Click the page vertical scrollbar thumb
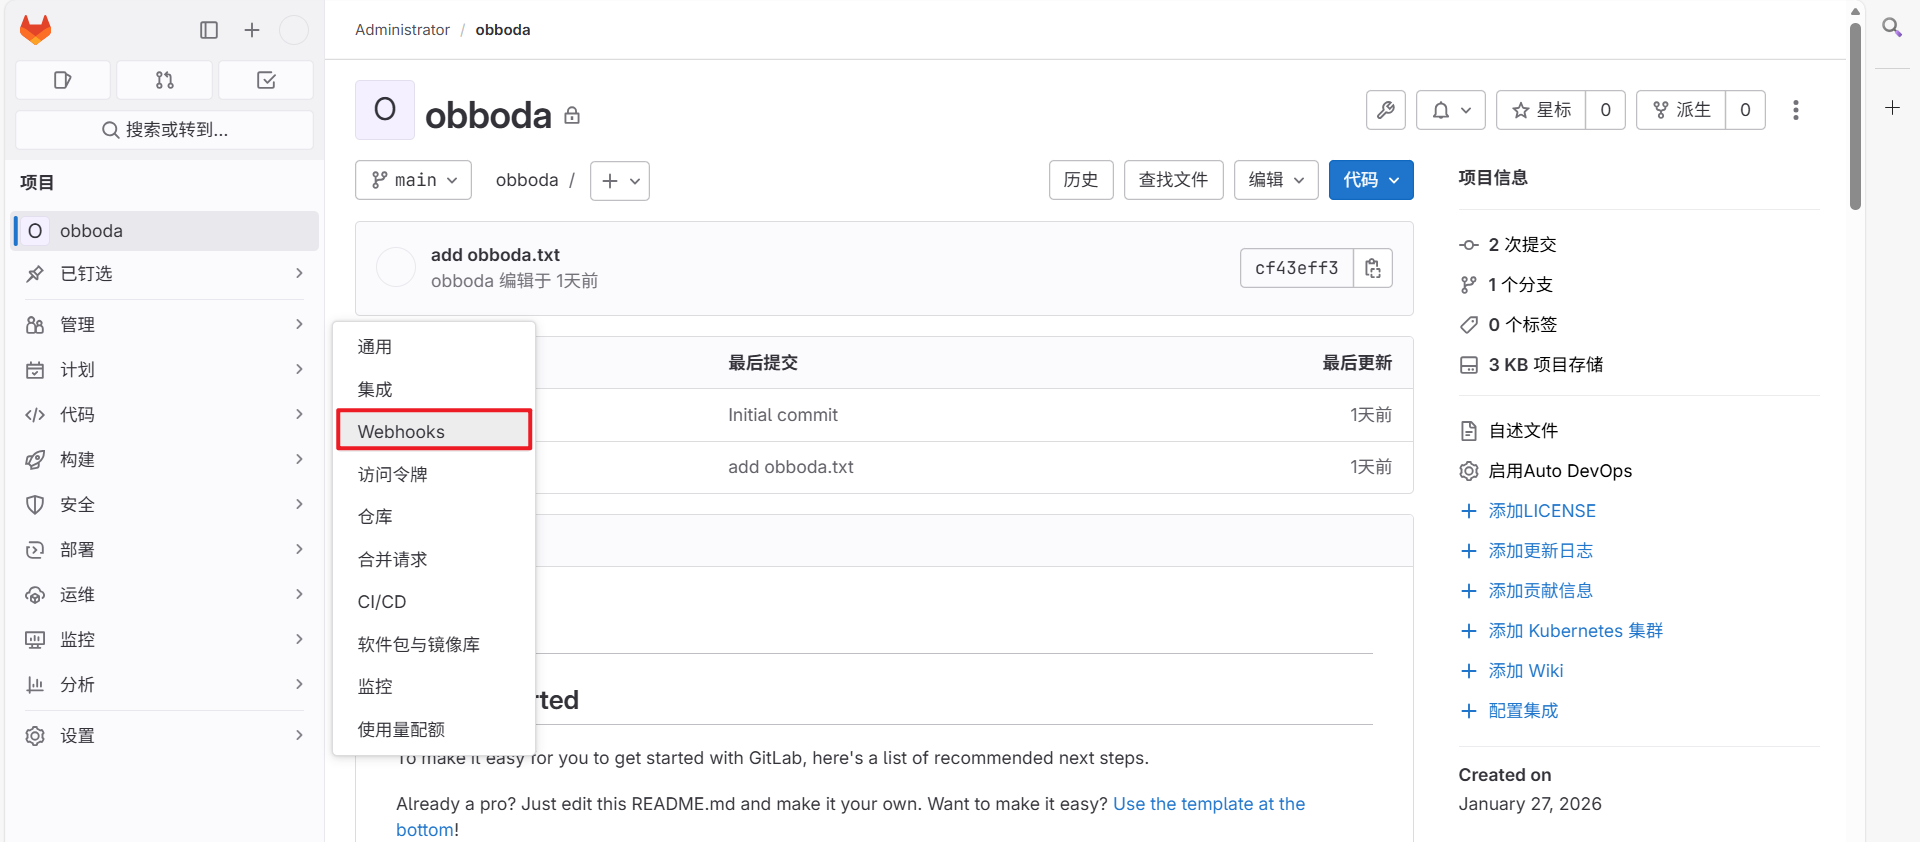This screenshot has height=842, width=1920. pos(1855,115)
